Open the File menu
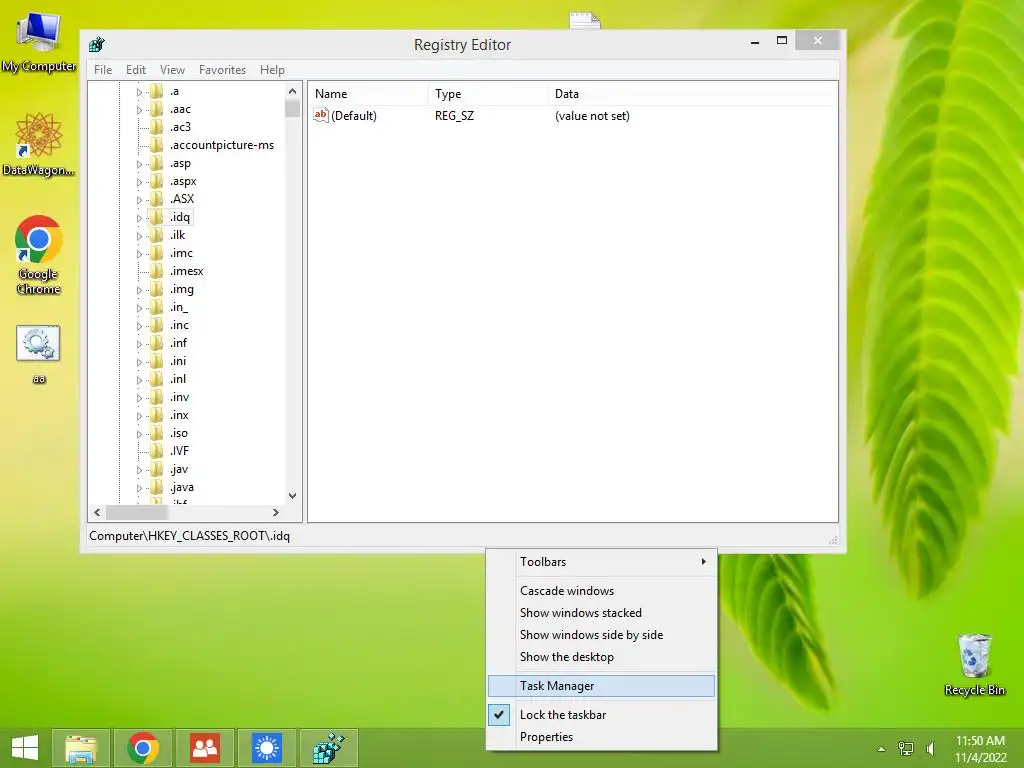The width and height of the screenshot is (1024, 768). point(103,69)
